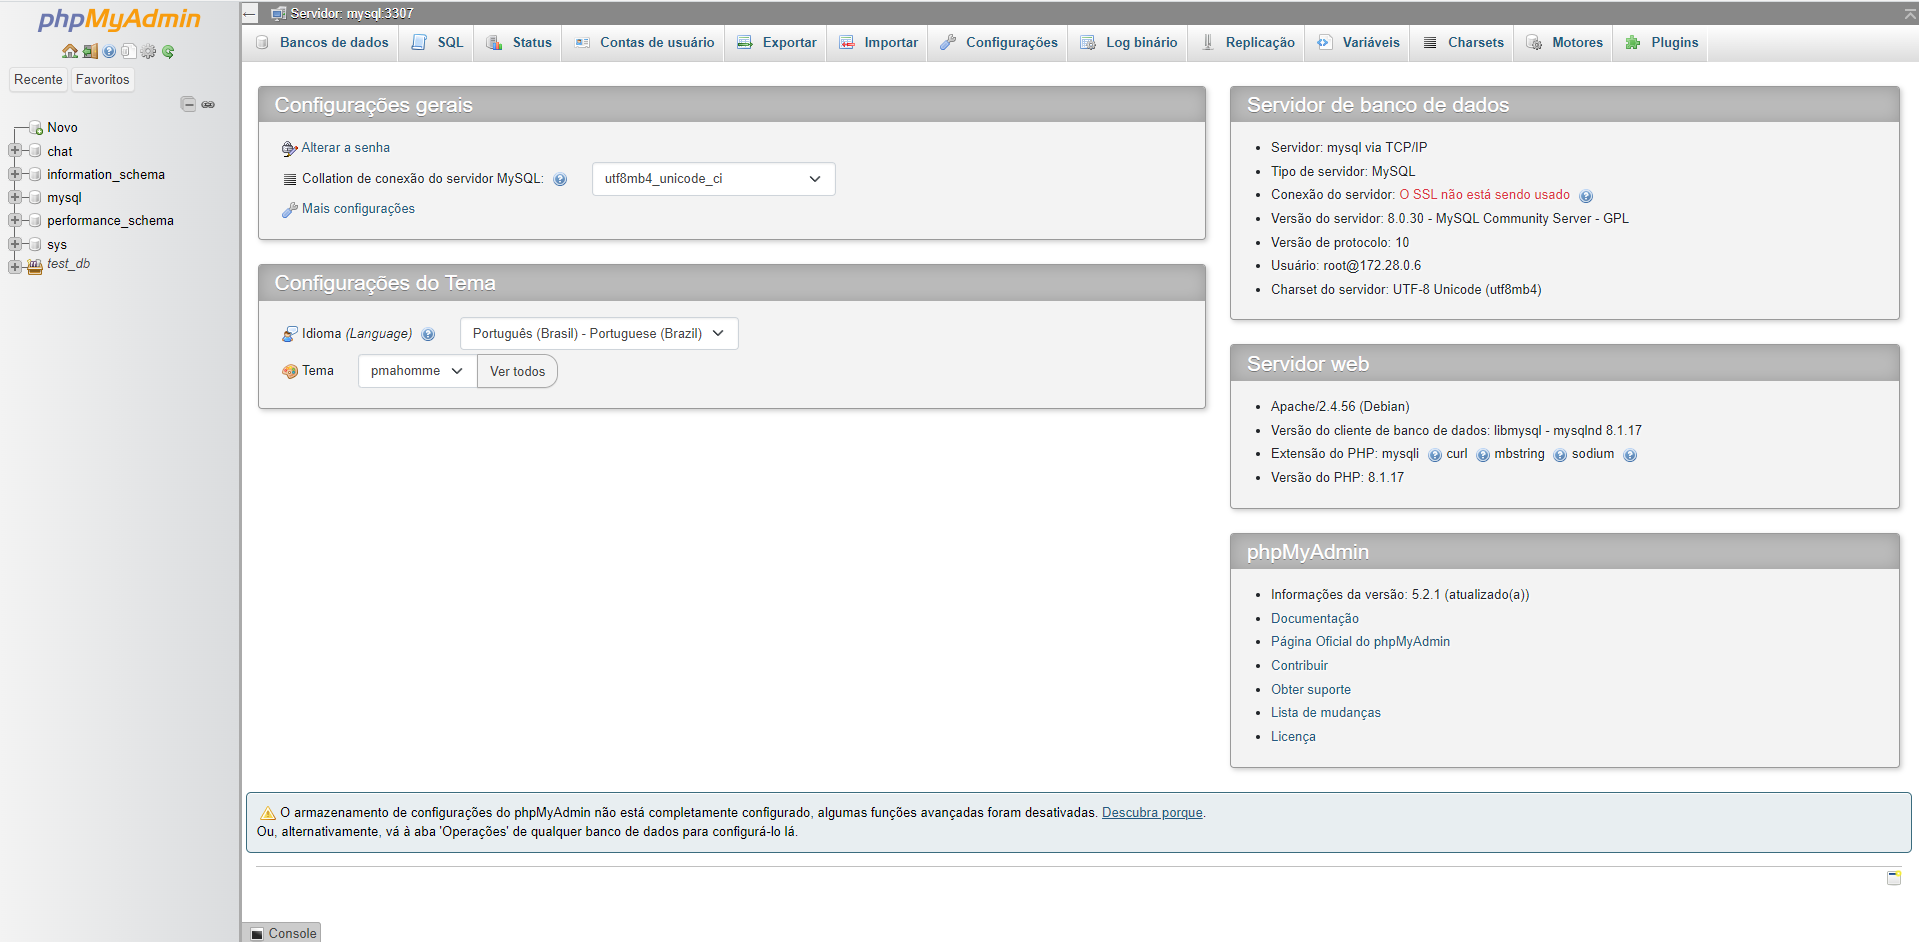1919x942 pixels.
Task: Open the Importar tab
Action: (x=878, y=43)
